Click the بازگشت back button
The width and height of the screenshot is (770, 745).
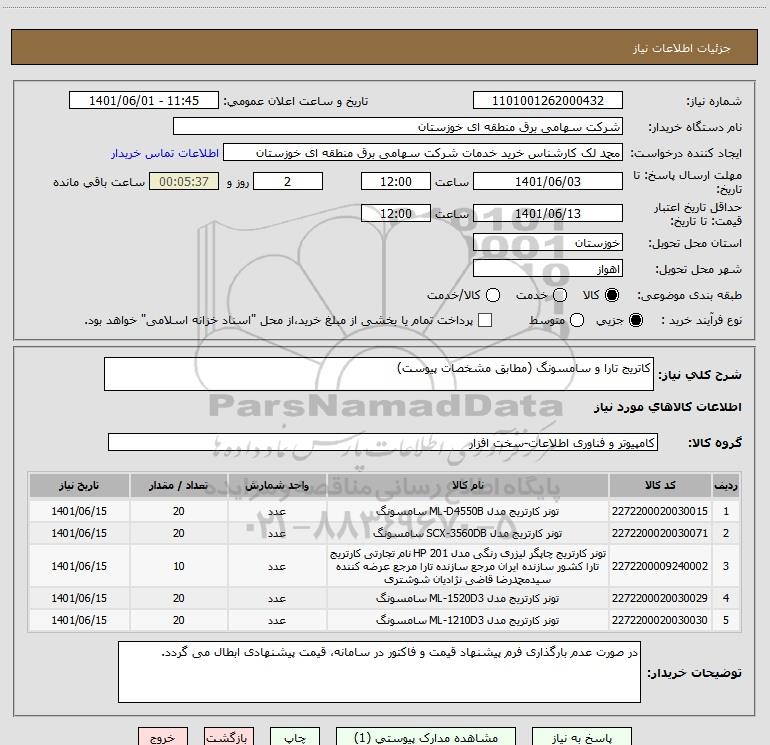(x=229, y=738)
